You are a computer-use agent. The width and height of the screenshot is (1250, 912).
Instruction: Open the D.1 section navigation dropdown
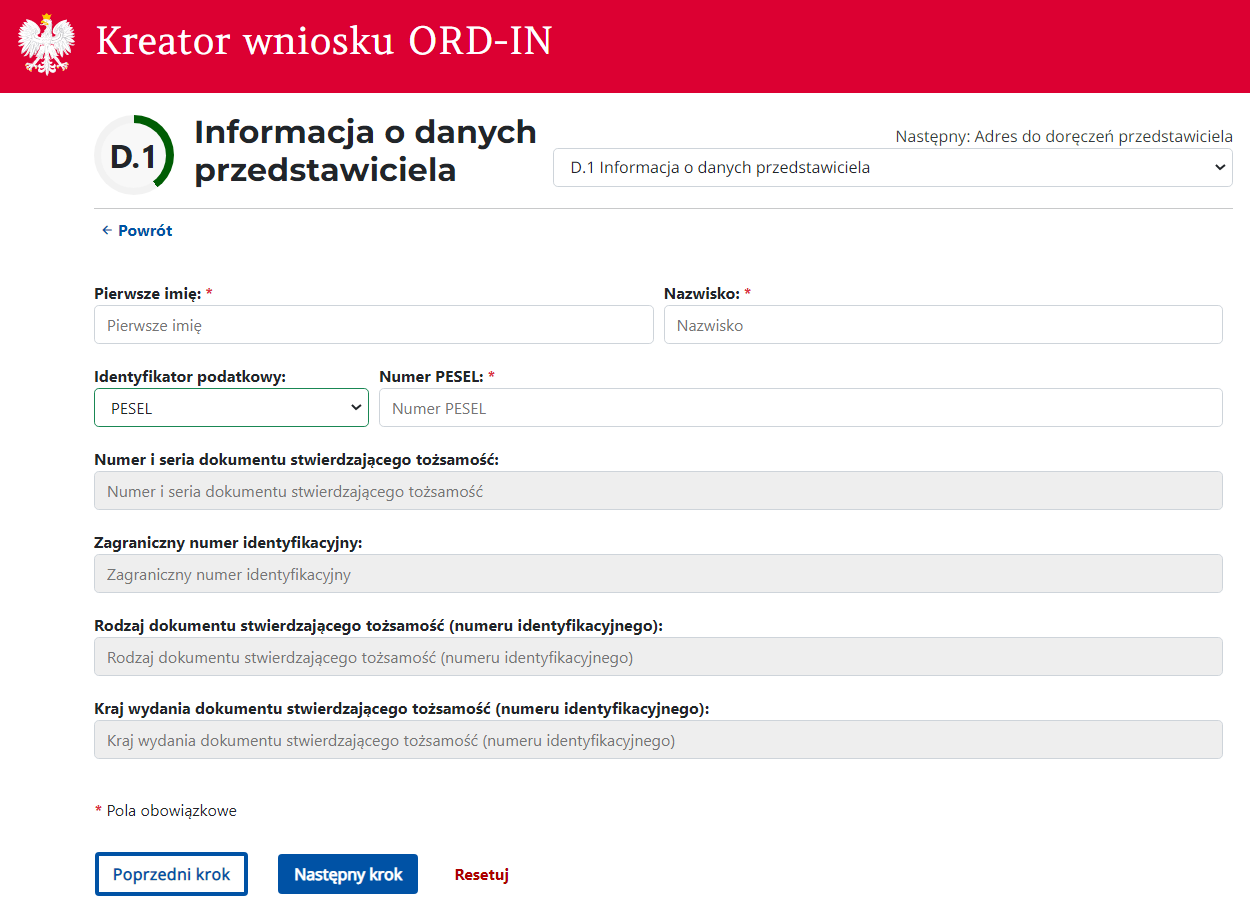892,168
